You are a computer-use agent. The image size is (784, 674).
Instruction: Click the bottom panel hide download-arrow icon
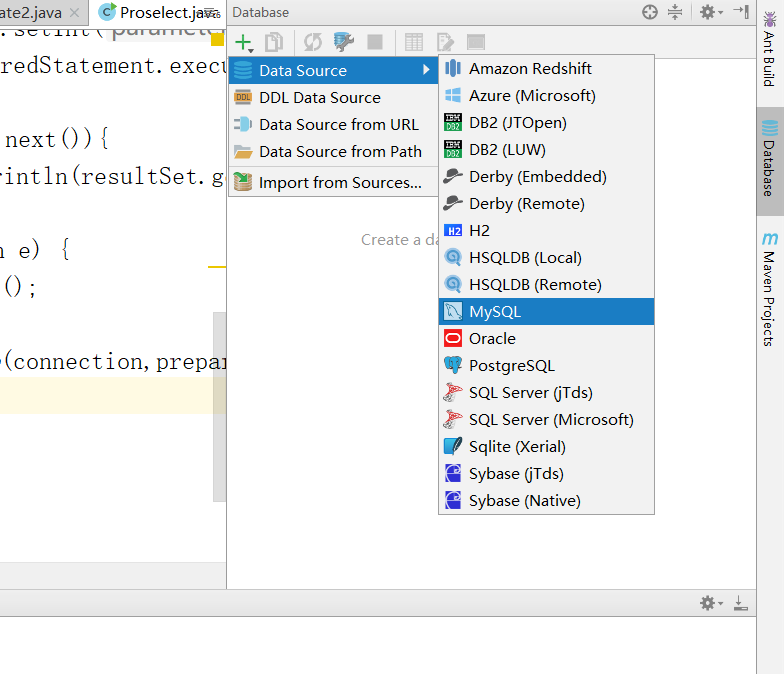pyautogui.click(x=740, y=603)
